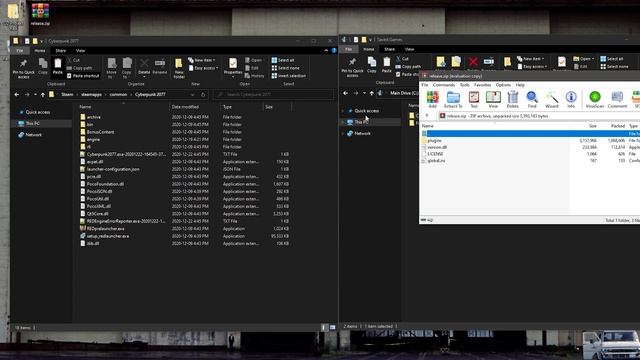Go up one level in WinRAR
Viewport: 640px width, 360px height.
[x=427, y=116]
